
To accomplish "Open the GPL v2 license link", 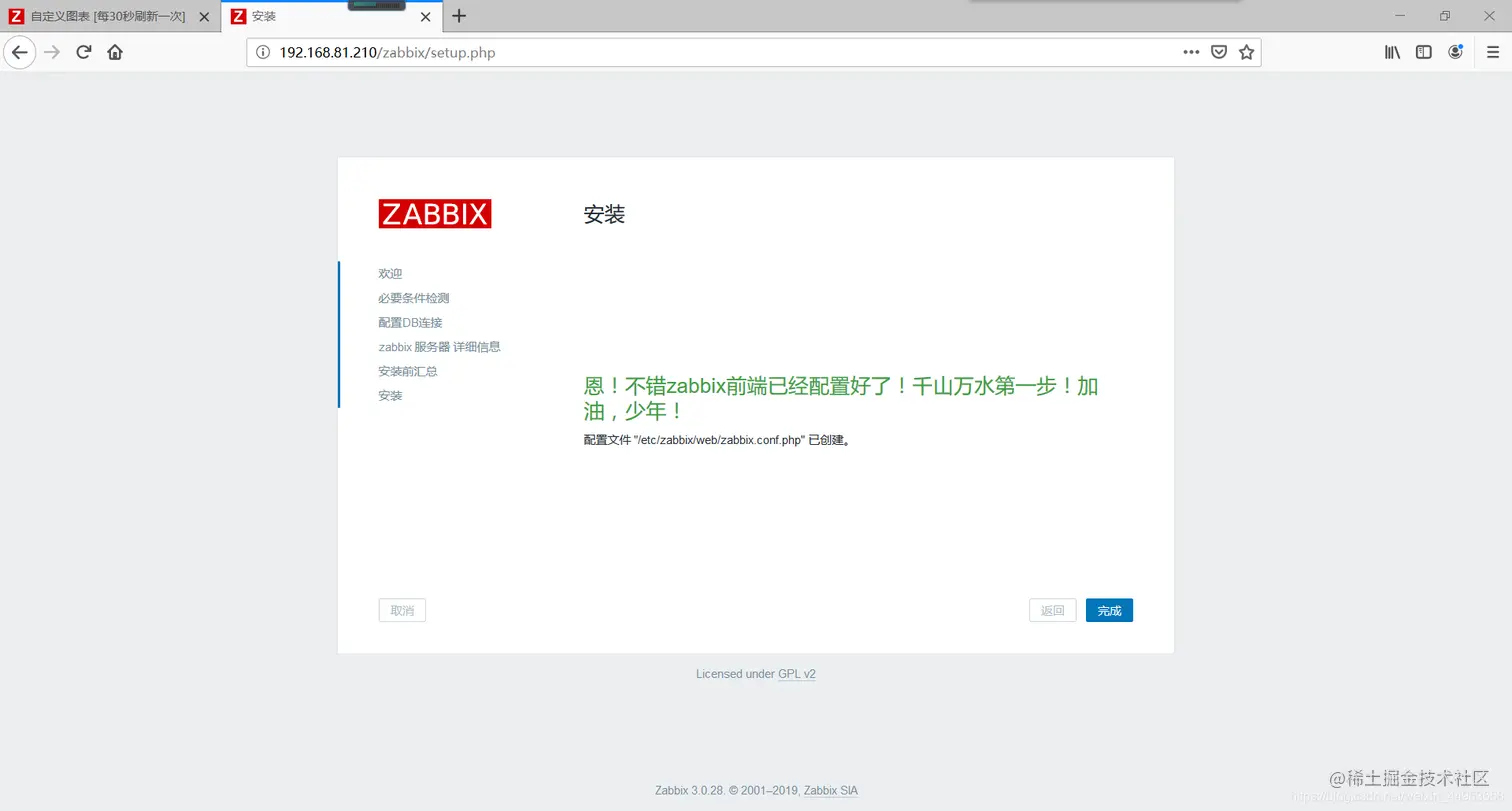I will pos(797,674).
